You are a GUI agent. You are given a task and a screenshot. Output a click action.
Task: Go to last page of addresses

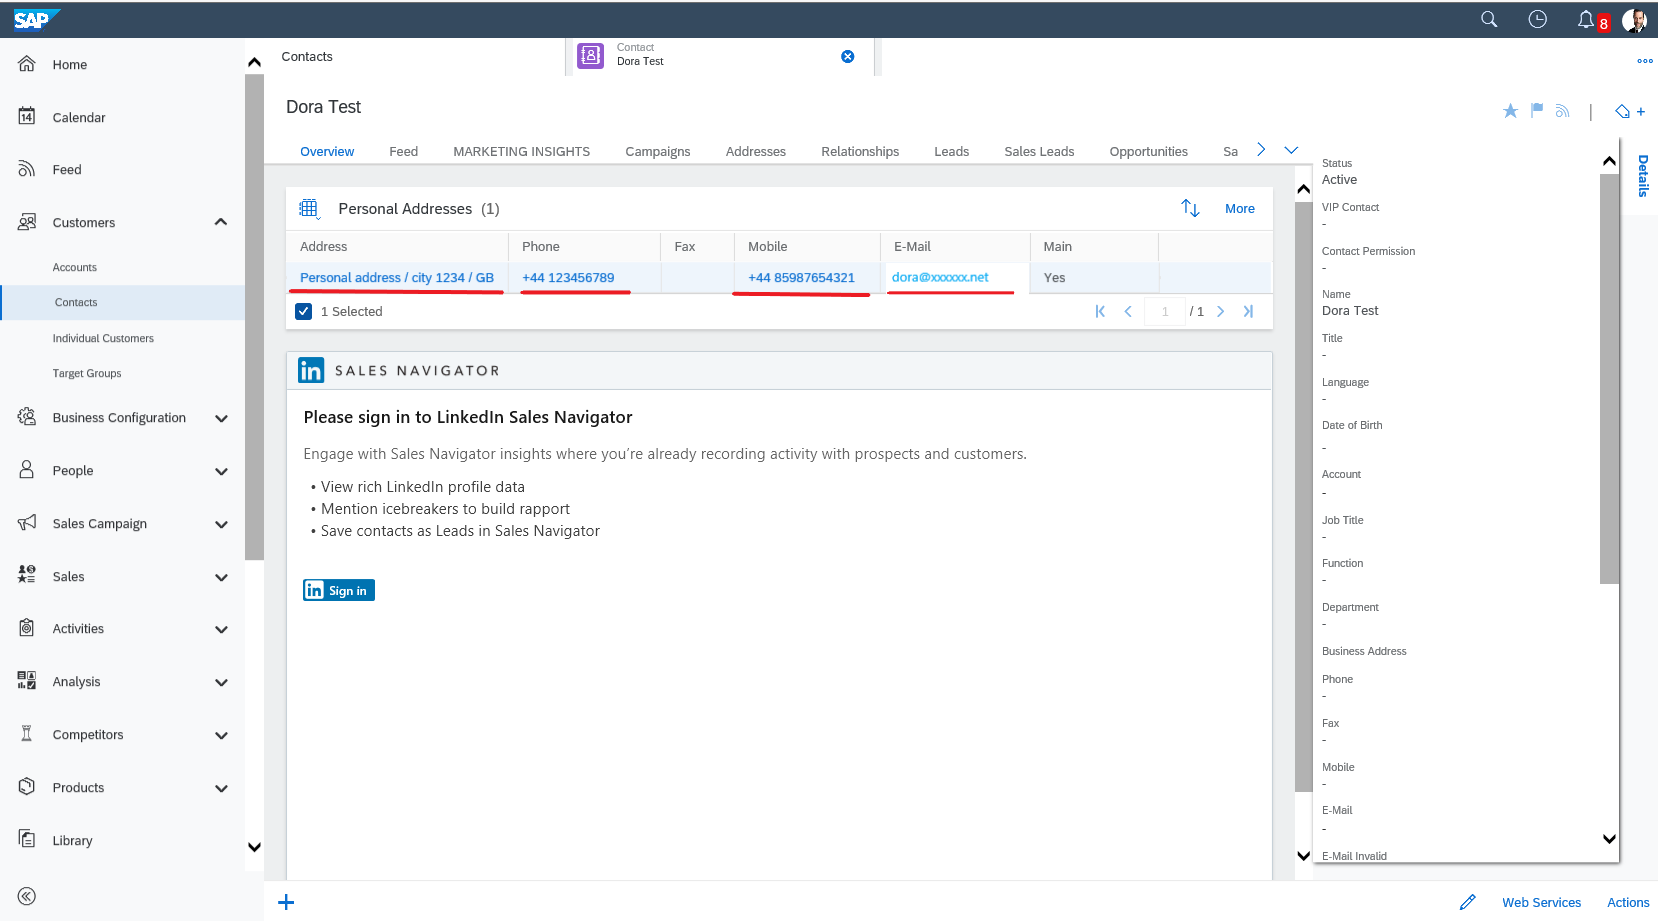[x=1248, y=311]
